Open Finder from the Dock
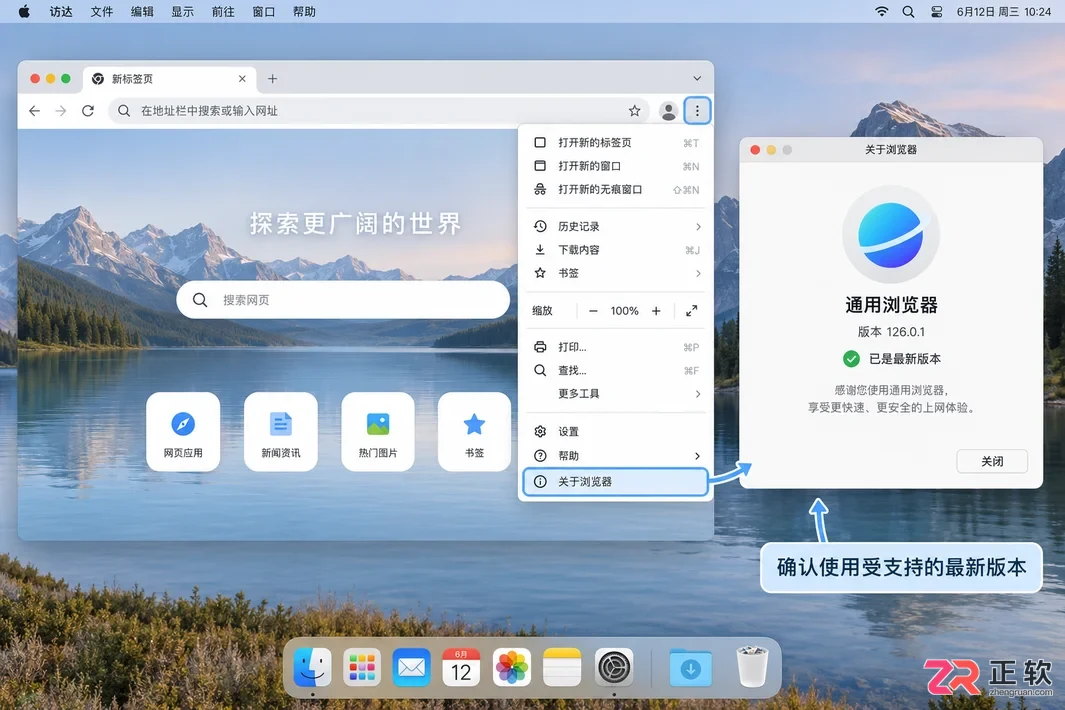The height and width of the screenshot is (710, 1065). click(x=312, y=667)
